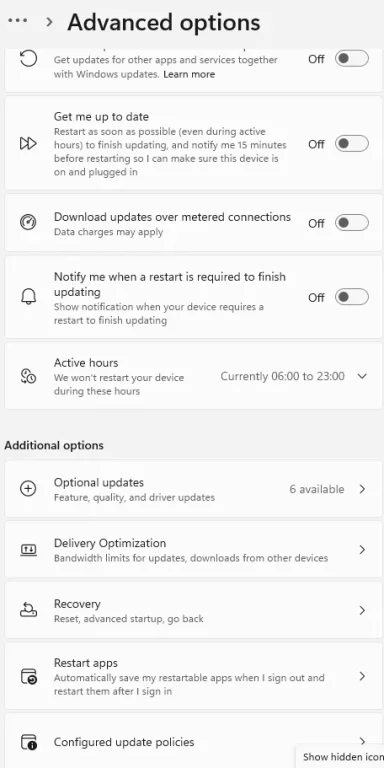Viewport: 384px width, 768px height.
Task: Click the Configured update policies icon
Action: pos(28,742)
